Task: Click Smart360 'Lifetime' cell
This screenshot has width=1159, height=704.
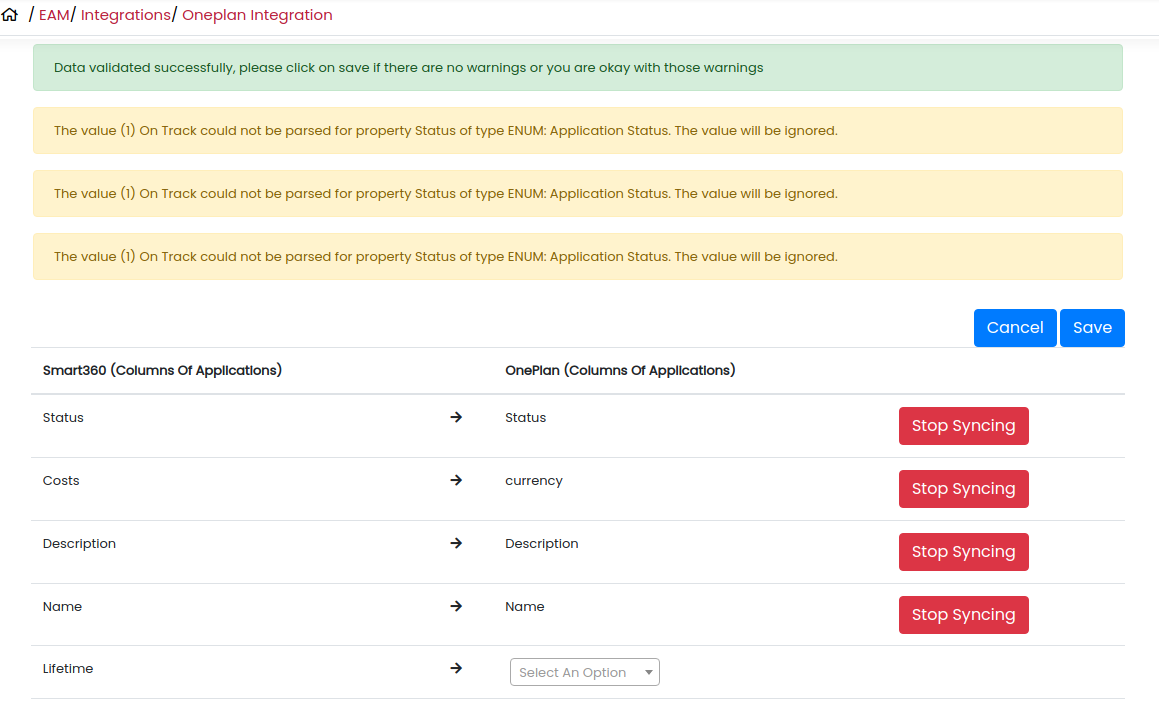Action: (x=68, y=669)
